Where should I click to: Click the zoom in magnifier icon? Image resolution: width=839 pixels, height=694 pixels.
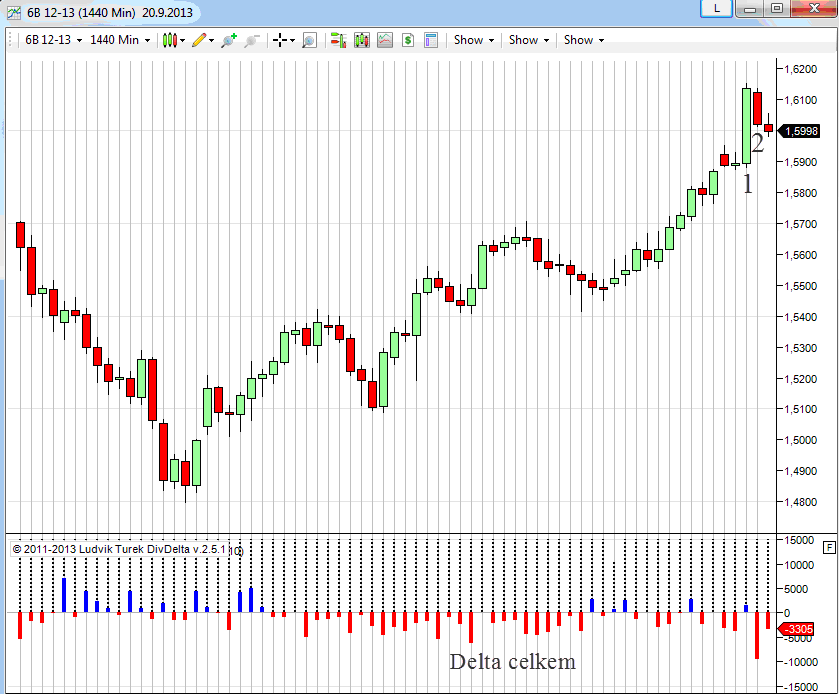pos(229,40)
